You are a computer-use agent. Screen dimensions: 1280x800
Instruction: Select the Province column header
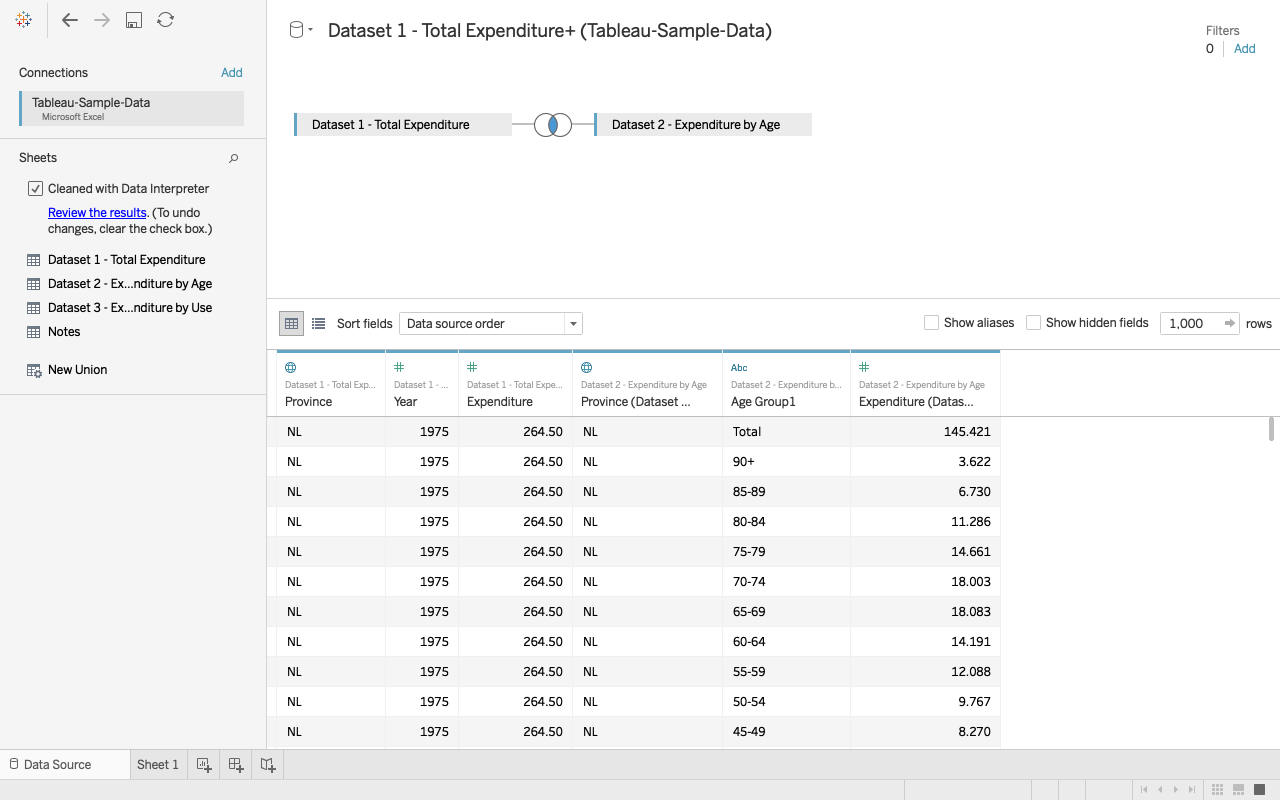click(x=331, y=384)
